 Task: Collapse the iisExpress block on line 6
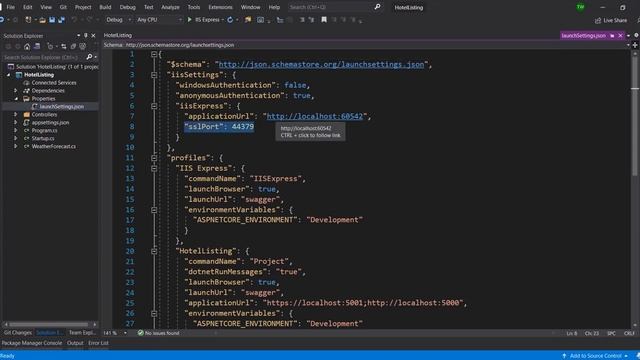(x=154, y=106)
